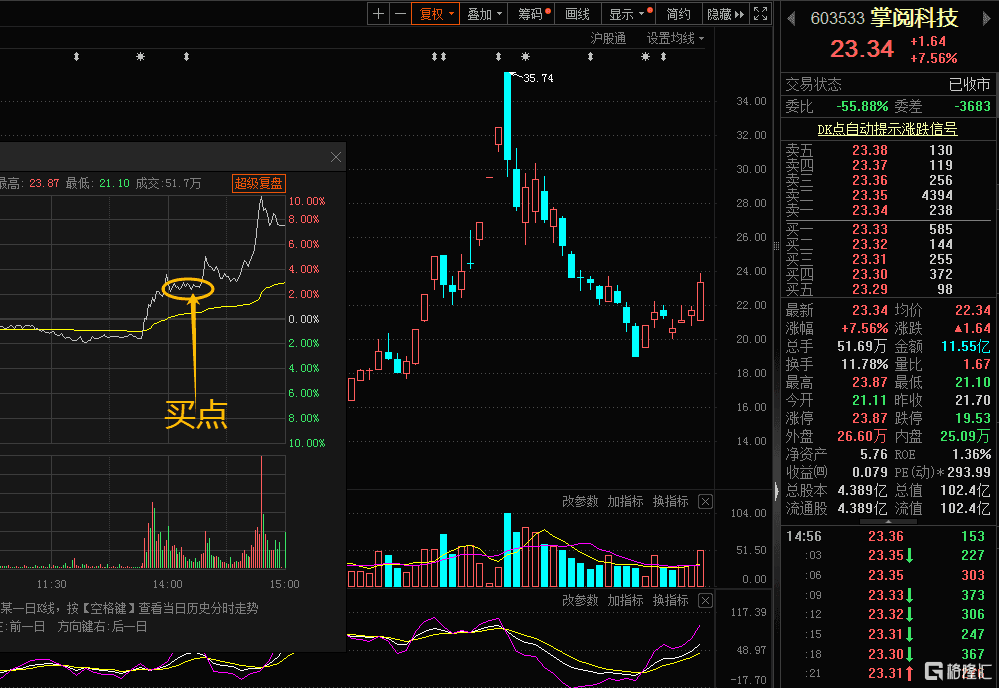Click 改参数 in bottom oscillator panel
999x688 pixels.
pyautogui.click(x=580, y=600)
